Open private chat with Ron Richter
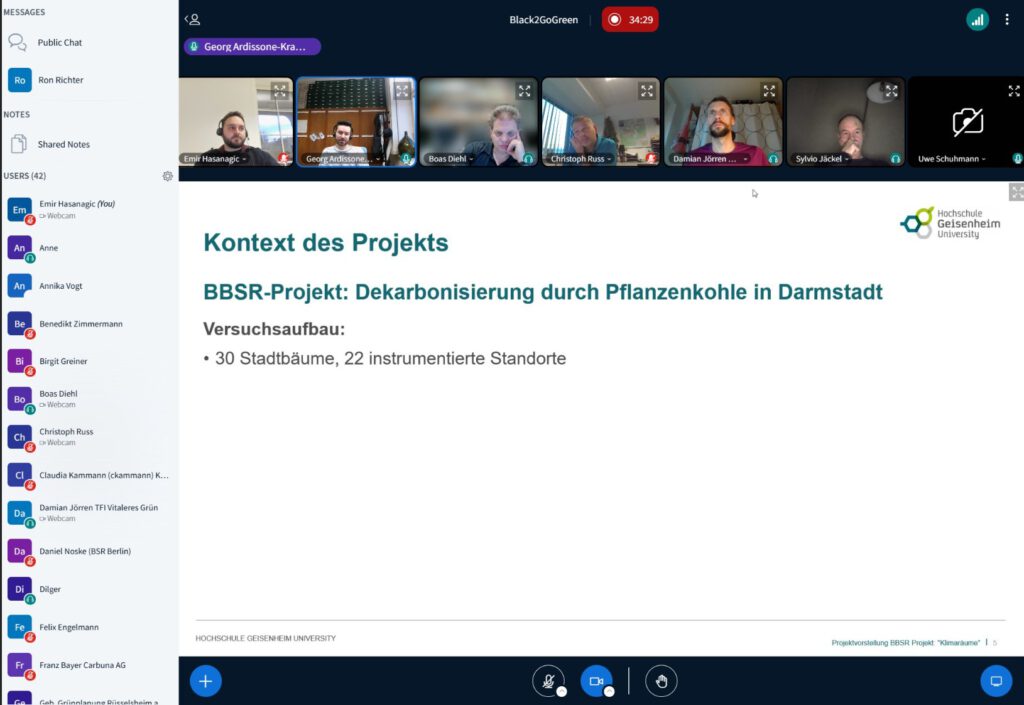The height and width of the screenshot is (705, 1024). click(60, 80)
